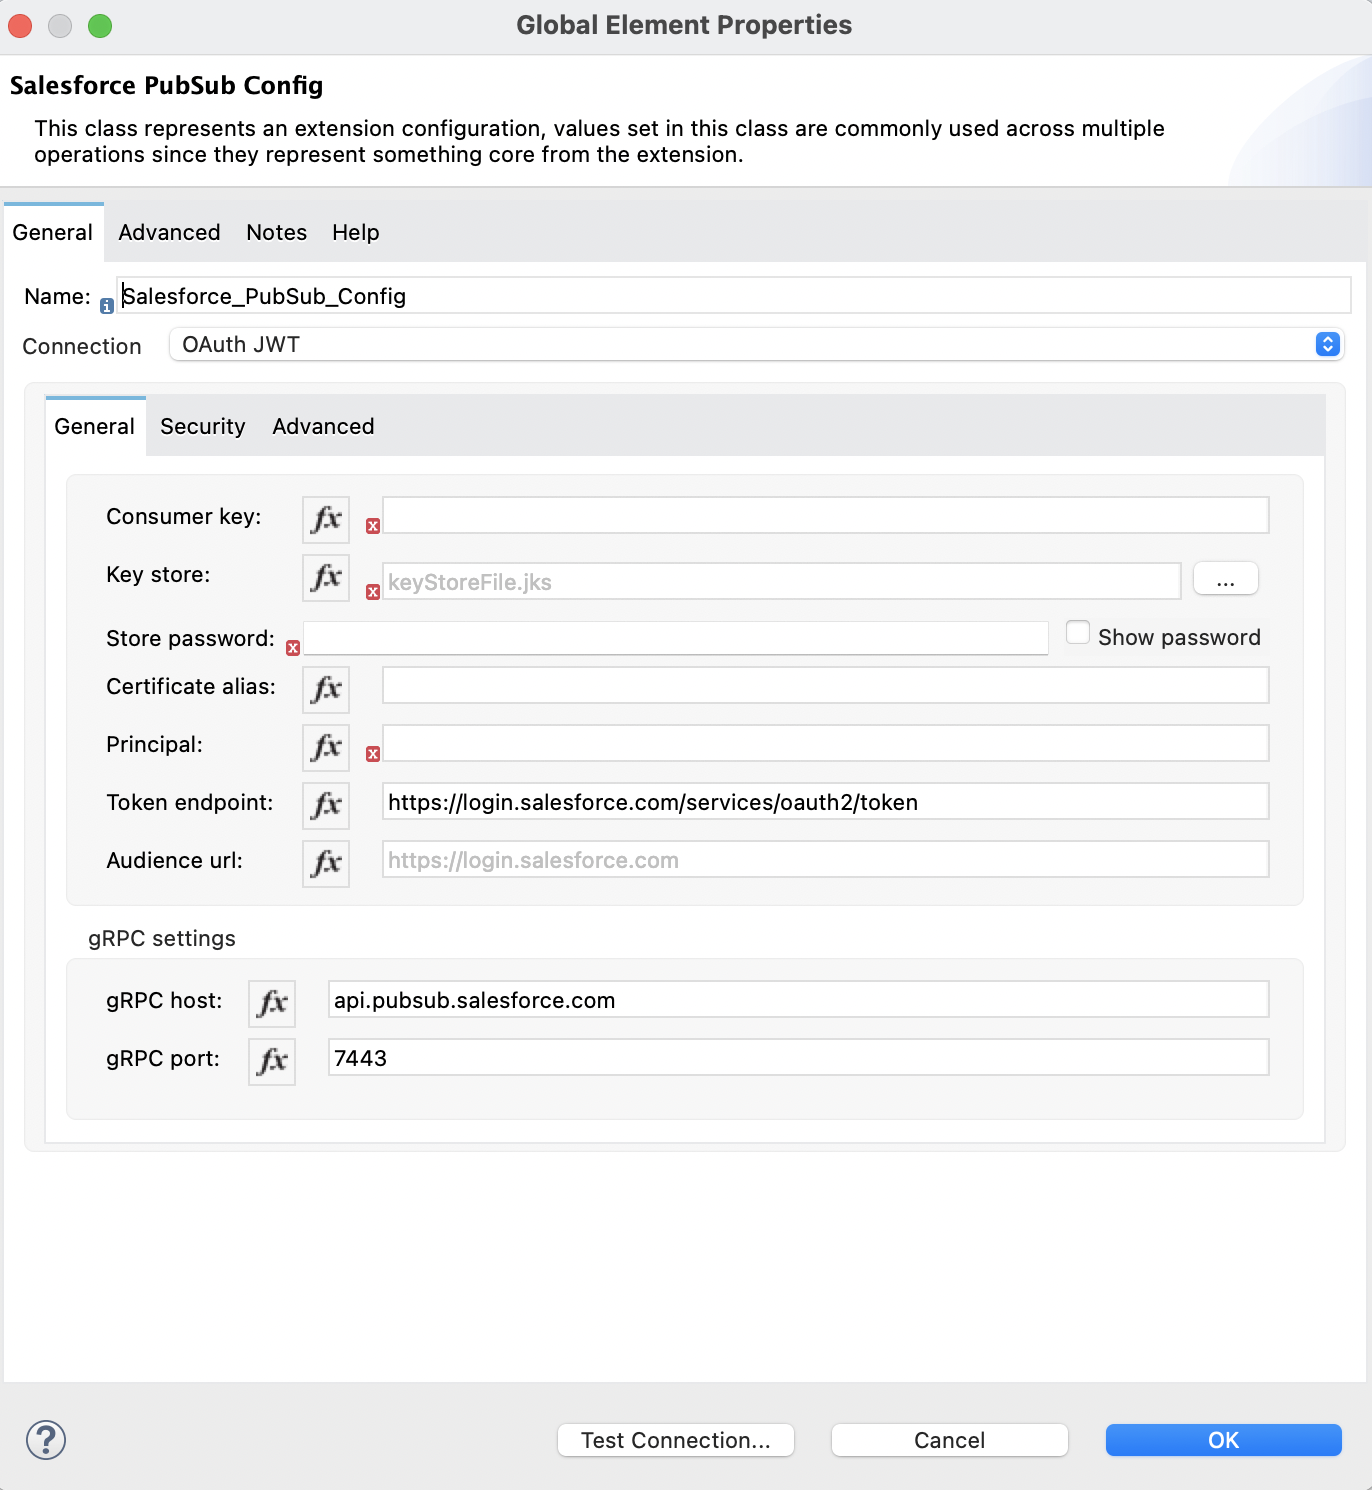Screen dimensions: 1372x1490
Task: Select the inner Advanced tab
Action: pos(322,426)
